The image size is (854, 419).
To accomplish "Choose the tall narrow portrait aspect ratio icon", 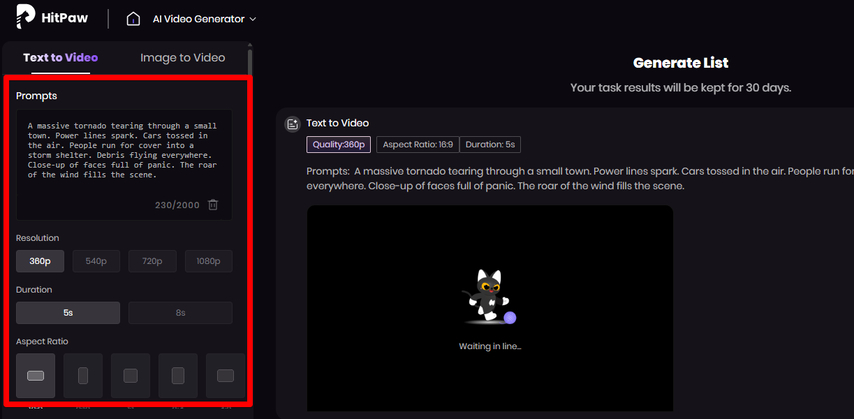I will coord(83,375).
